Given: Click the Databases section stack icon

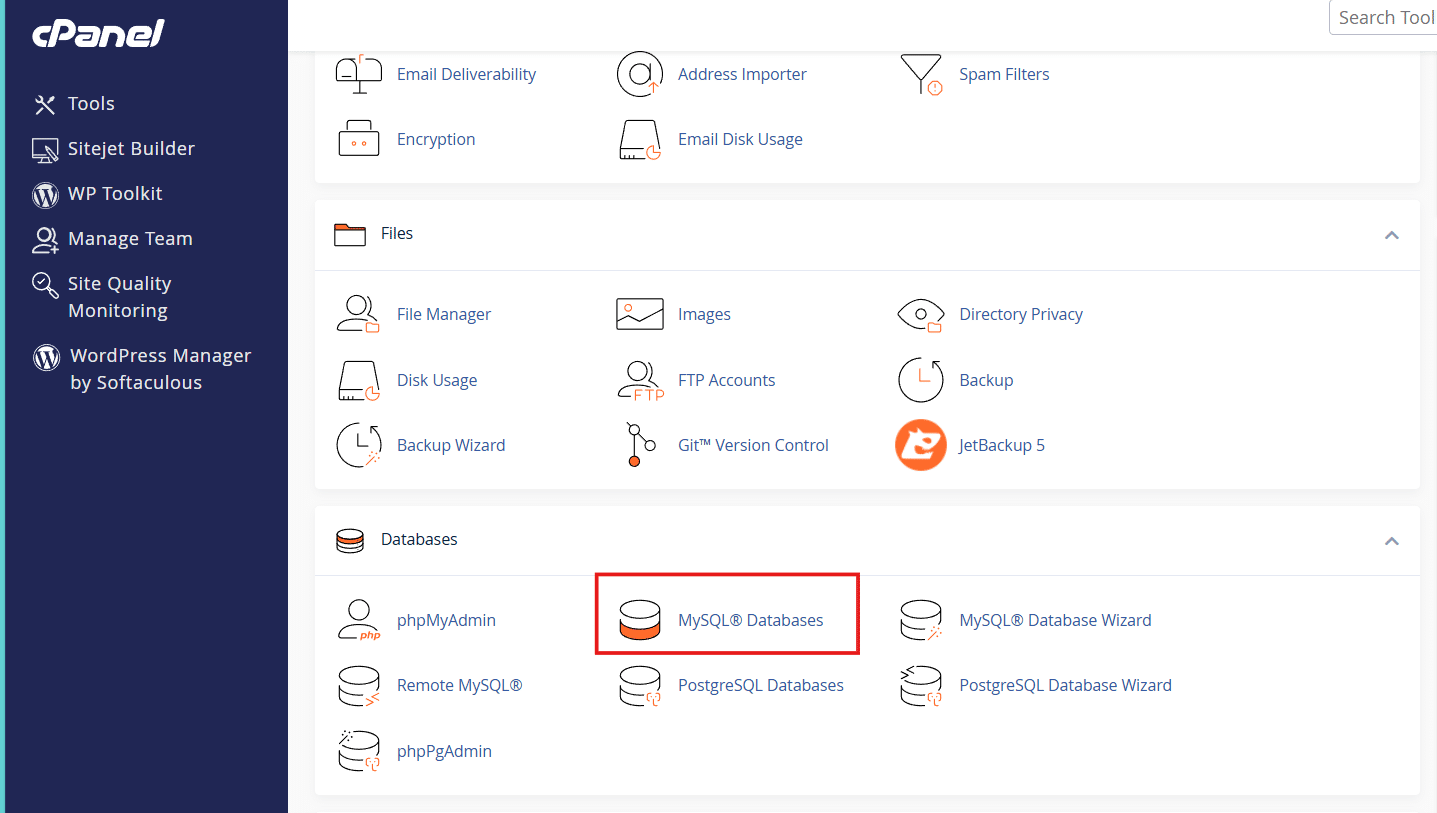Looking at the screenshot, I should coord(350,540).
